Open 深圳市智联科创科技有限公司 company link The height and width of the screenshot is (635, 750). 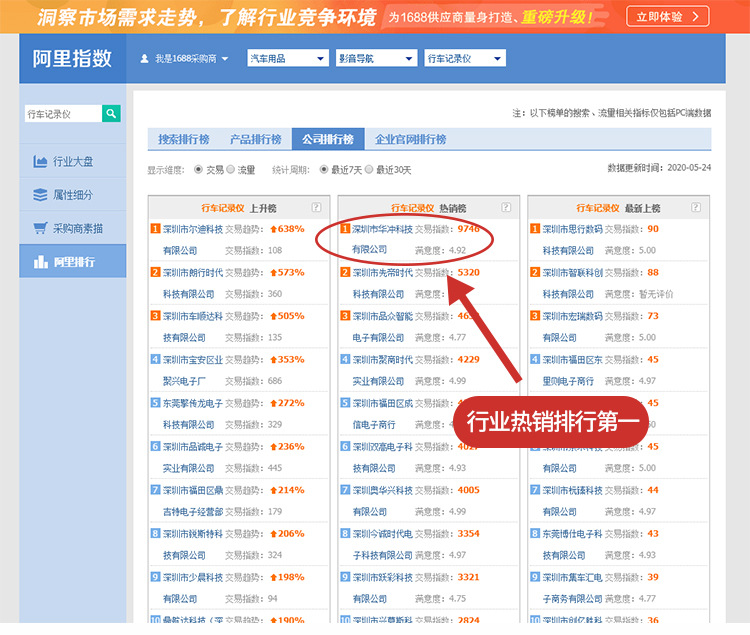pos(572,283)
